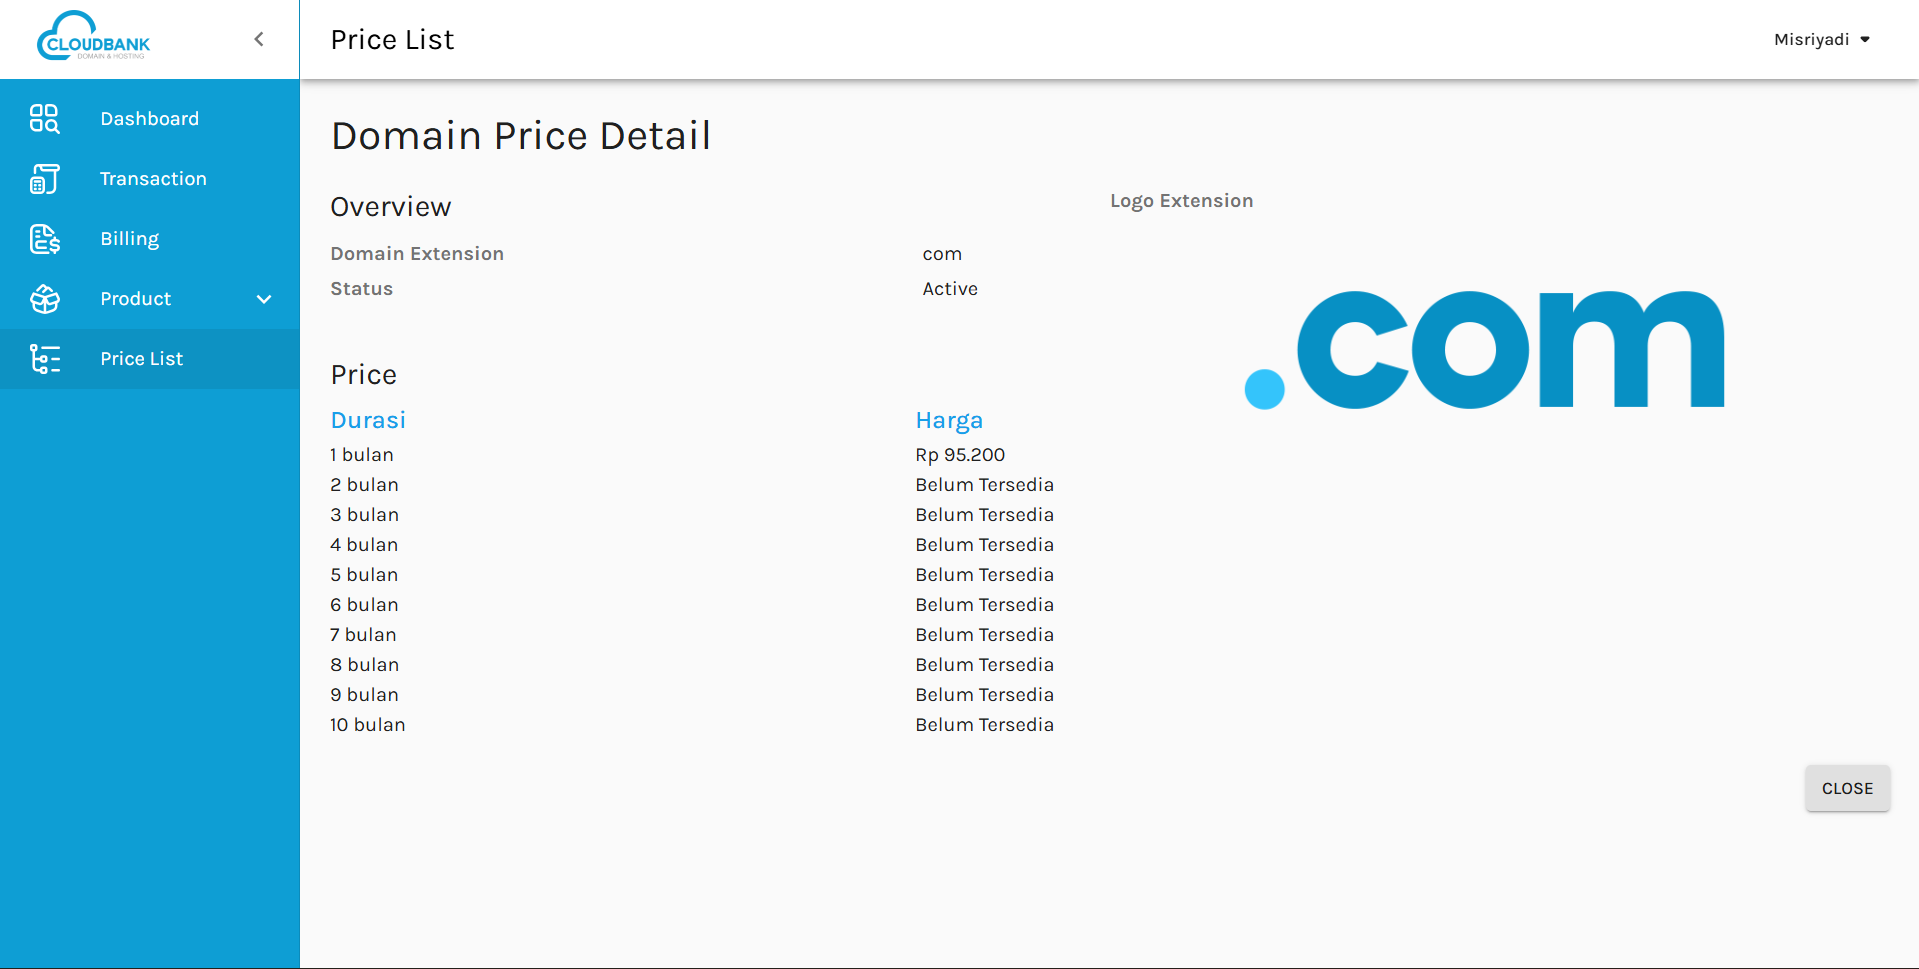Screen dimensions: 1919x969
Task: Click the Product box icon
Action: click(x=44, y=299)
